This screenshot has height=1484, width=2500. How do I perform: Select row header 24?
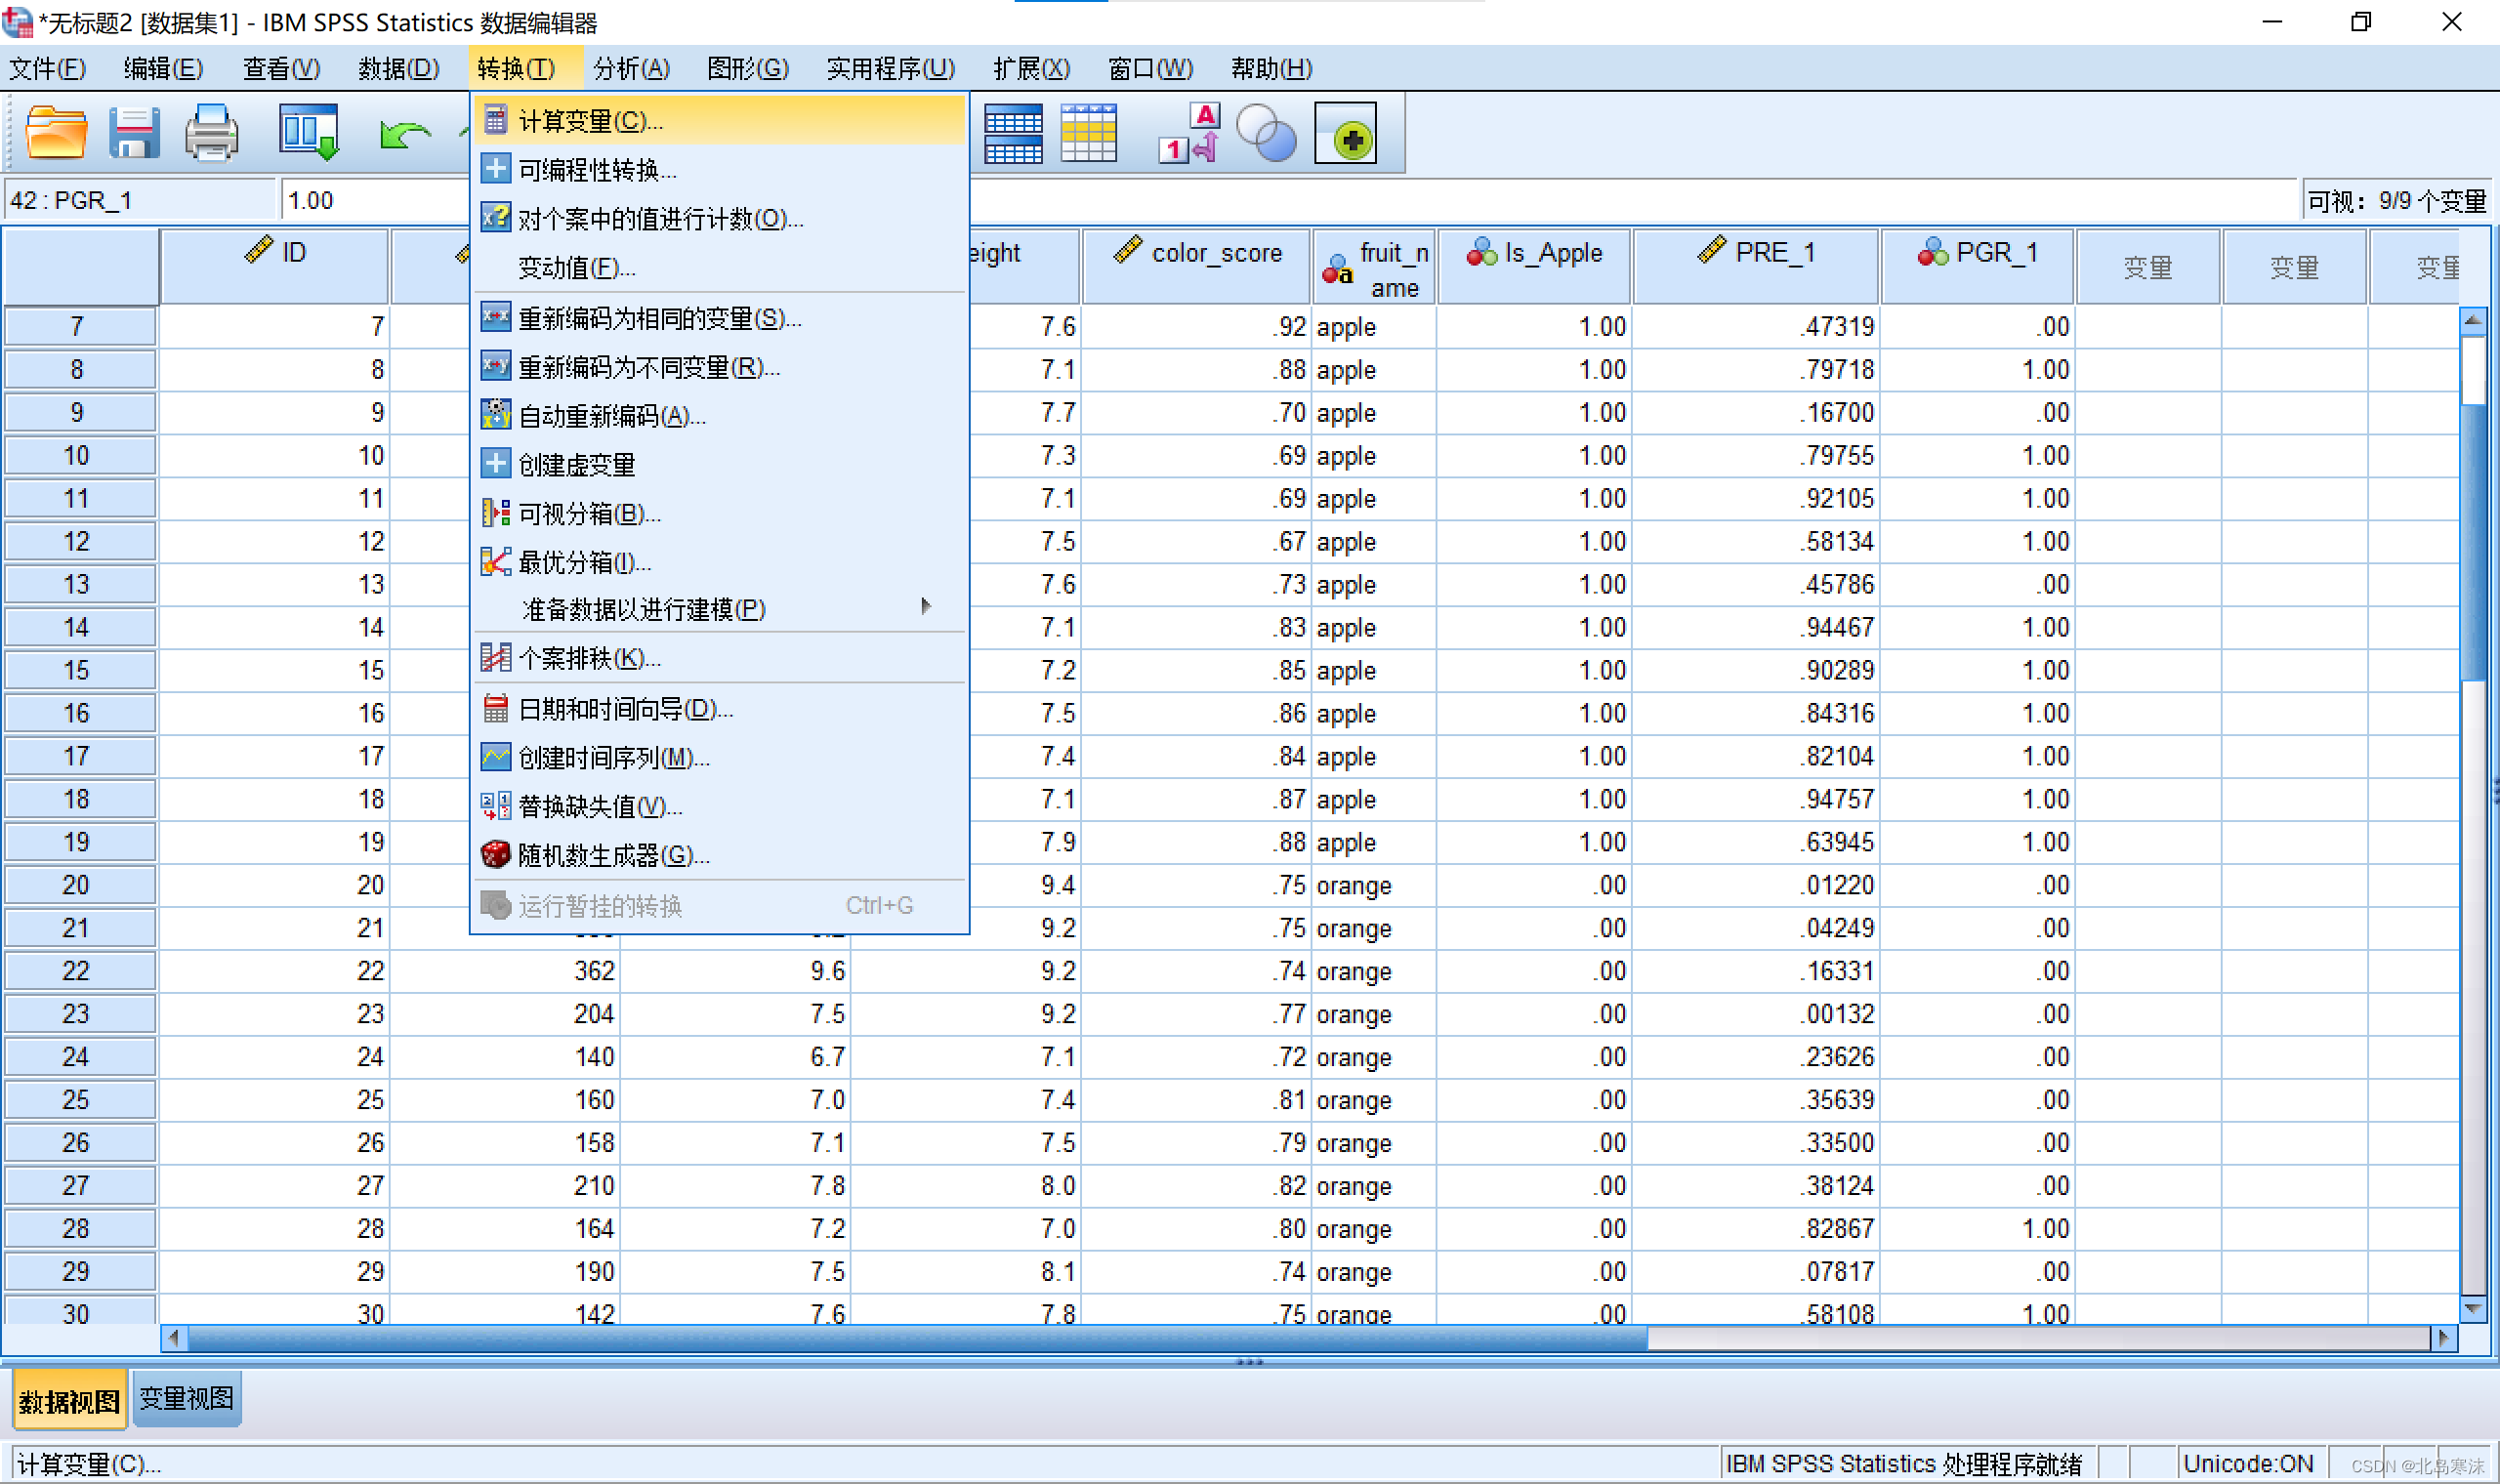80,1057
